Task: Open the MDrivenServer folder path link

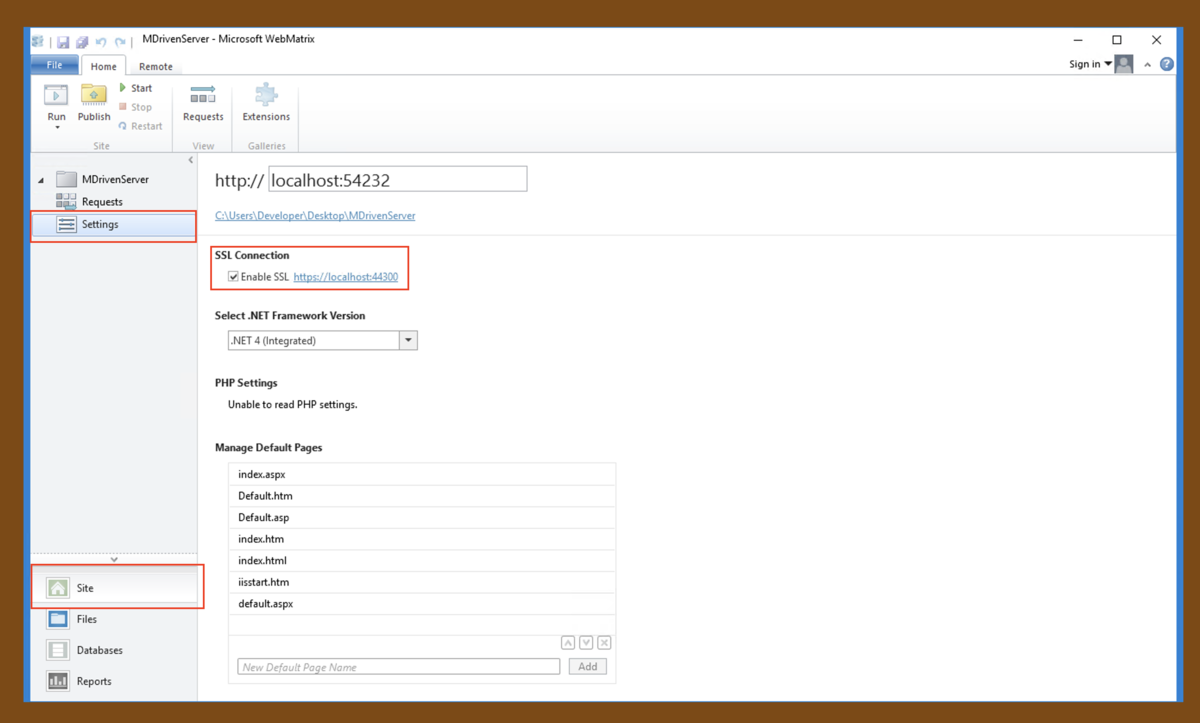Action: pos(315,216)
